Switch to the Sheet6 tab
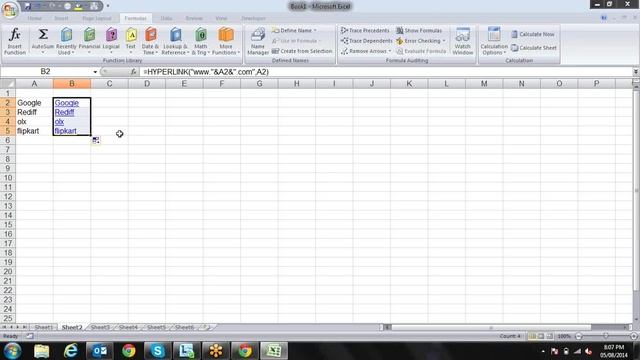 [x=184, y=327]
